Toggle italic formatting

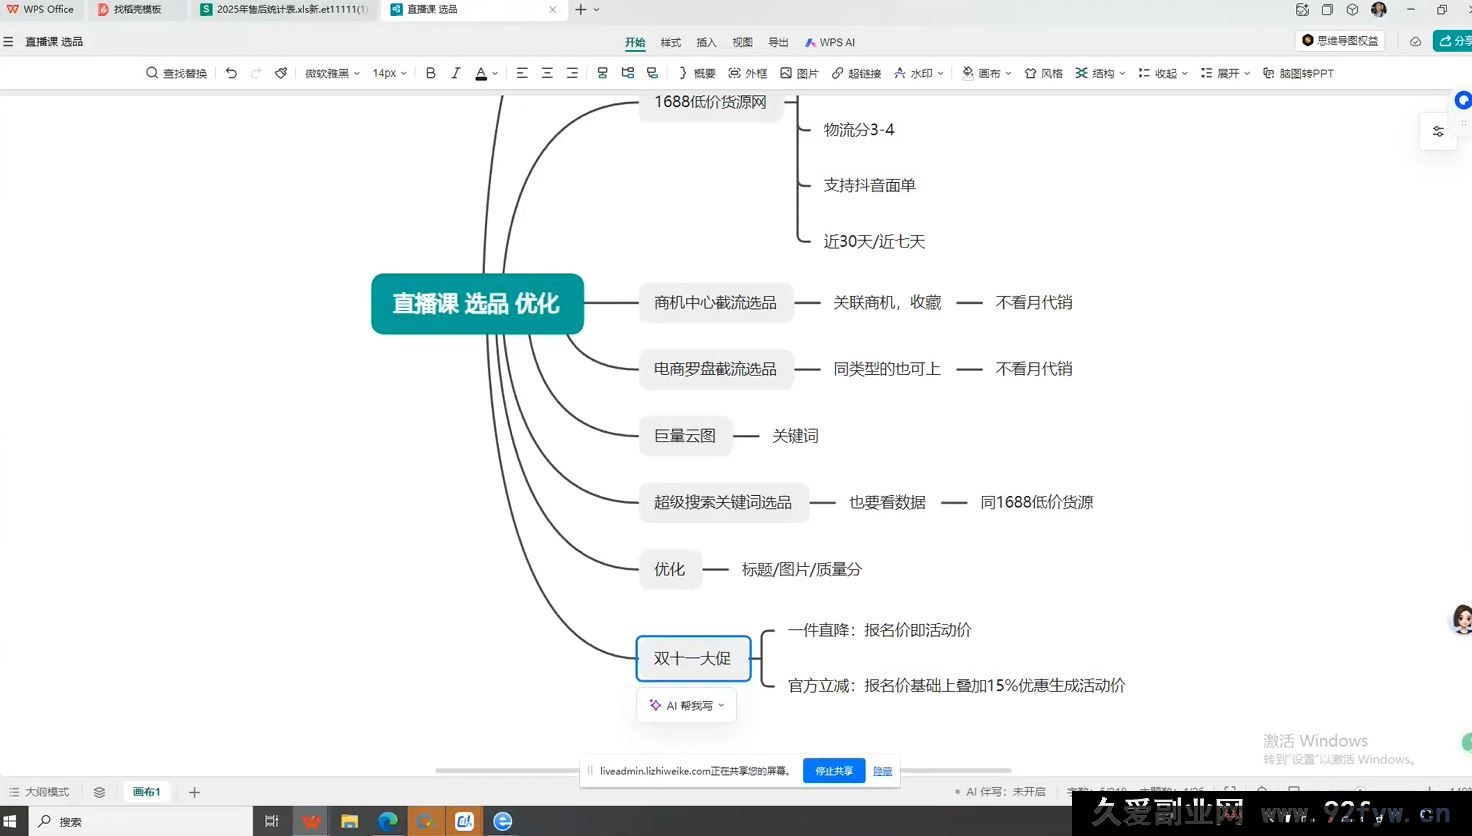click(457, 72)
